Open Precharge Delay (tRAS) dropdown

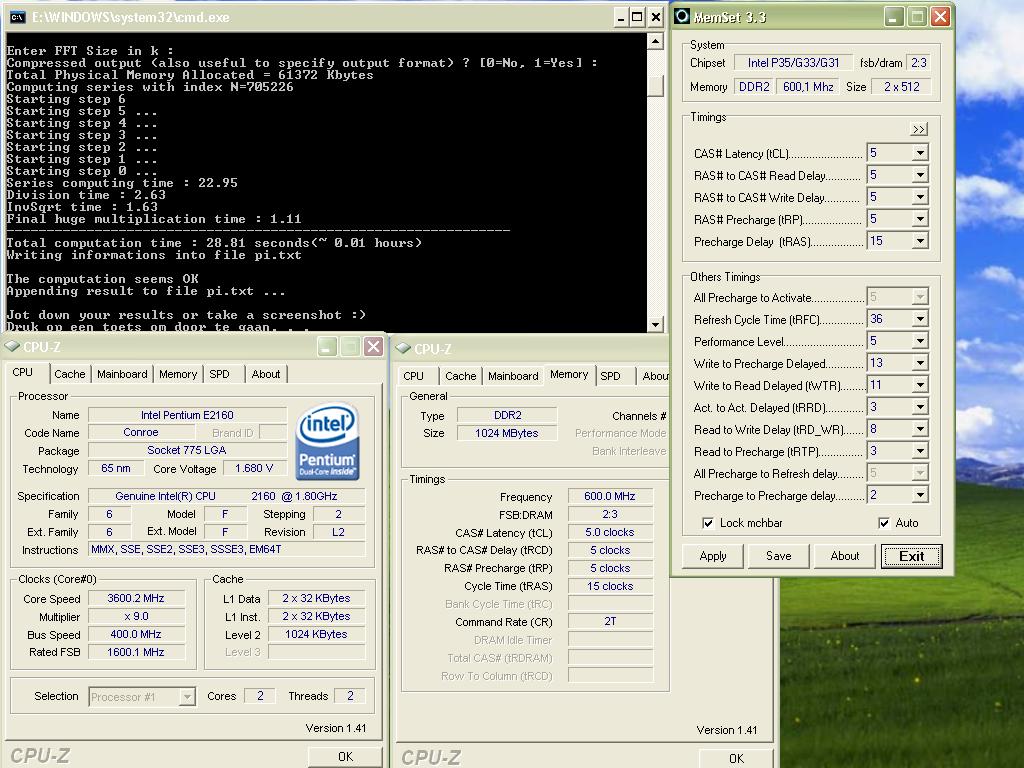pyautogui.click(x=920, y=241)
